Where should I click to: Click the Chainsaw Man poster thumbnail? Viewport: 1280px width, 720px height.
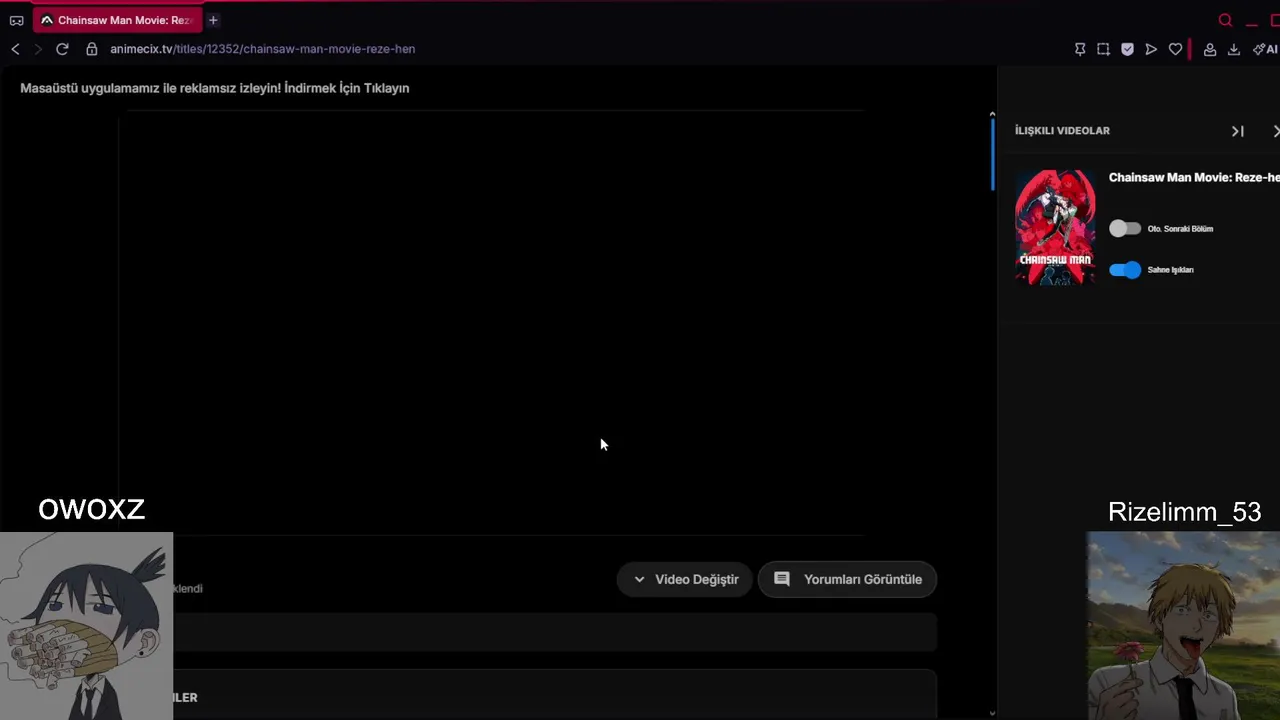(1055, 227)
